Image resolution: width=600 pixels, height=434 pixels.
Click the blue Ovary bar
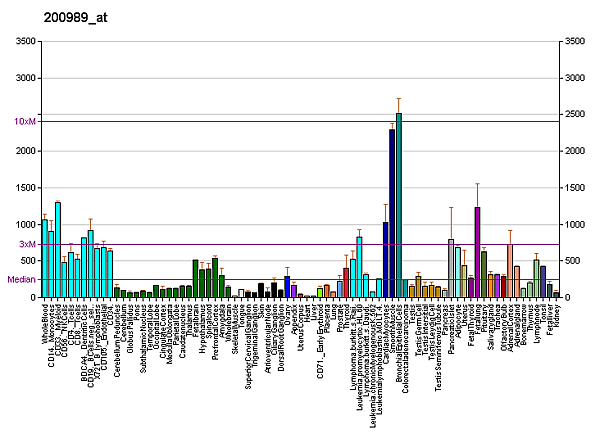(x=287, y=287)
